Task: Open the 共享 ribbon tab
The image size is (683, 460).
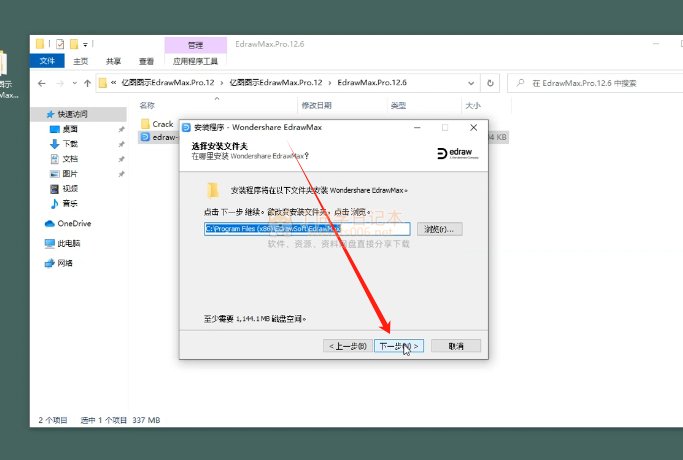Action: tap(113, 61)
